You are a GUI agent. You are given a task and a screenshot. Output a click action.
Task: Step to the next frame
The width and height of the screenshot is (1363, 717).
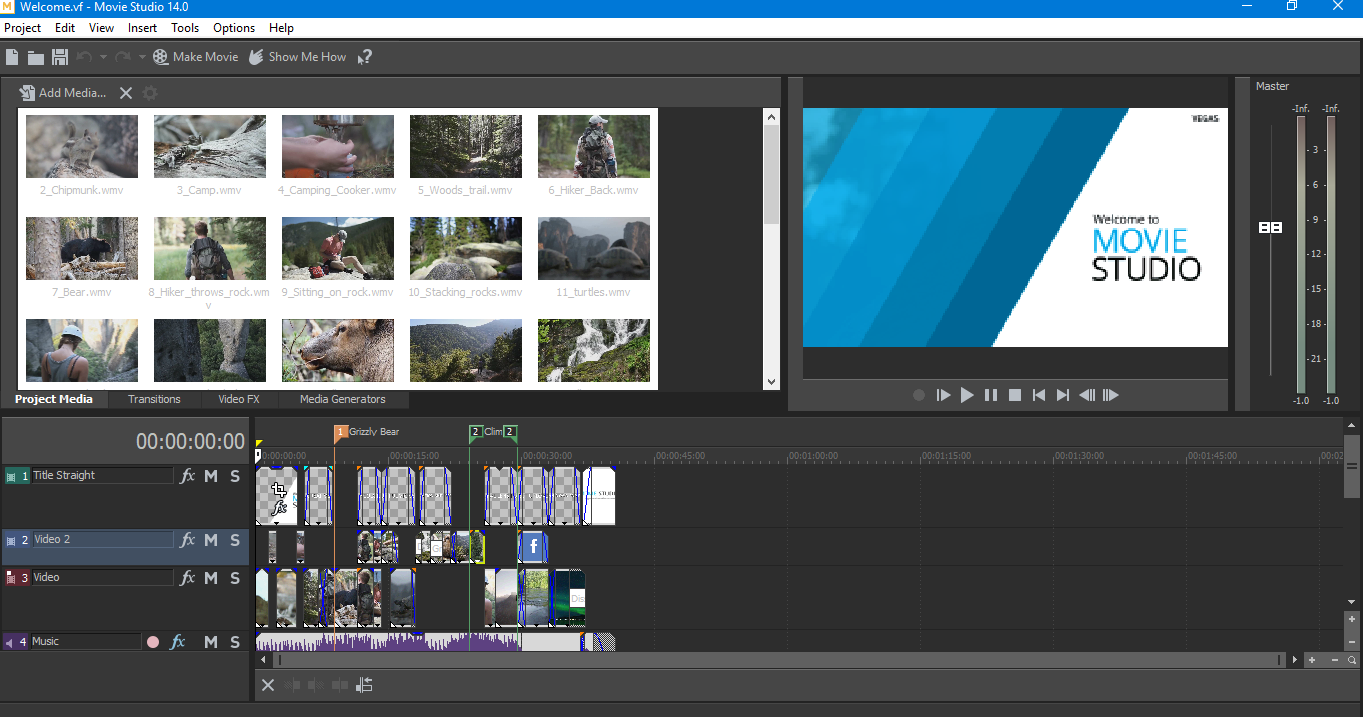[1111, 395]
